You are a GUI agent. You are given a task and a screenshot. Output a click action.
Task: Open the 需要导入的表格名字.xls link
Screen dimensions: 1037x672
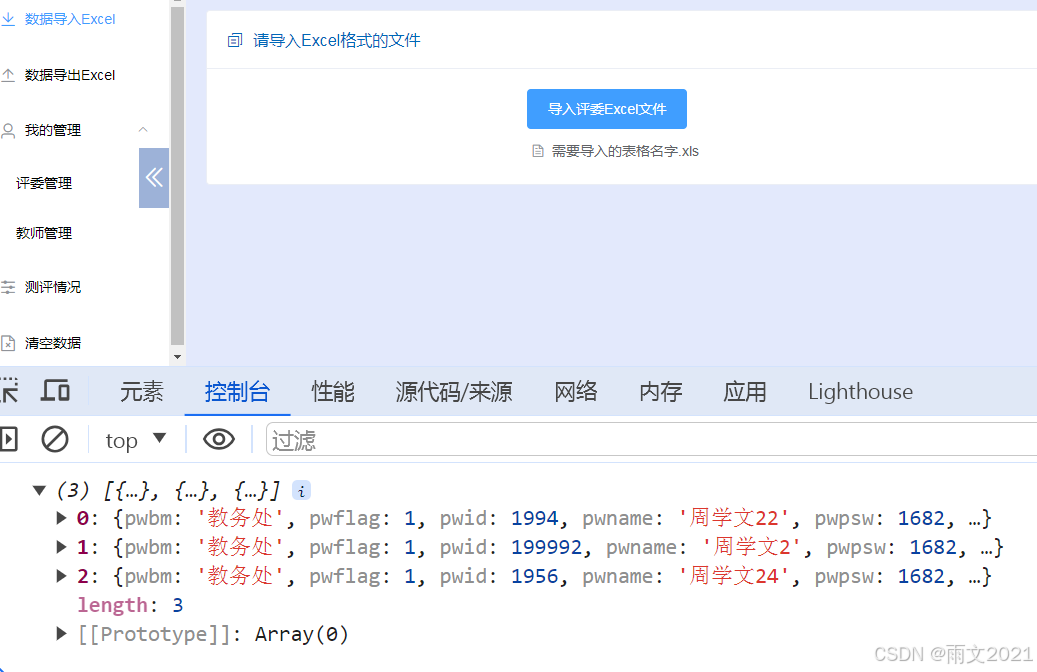623,151
